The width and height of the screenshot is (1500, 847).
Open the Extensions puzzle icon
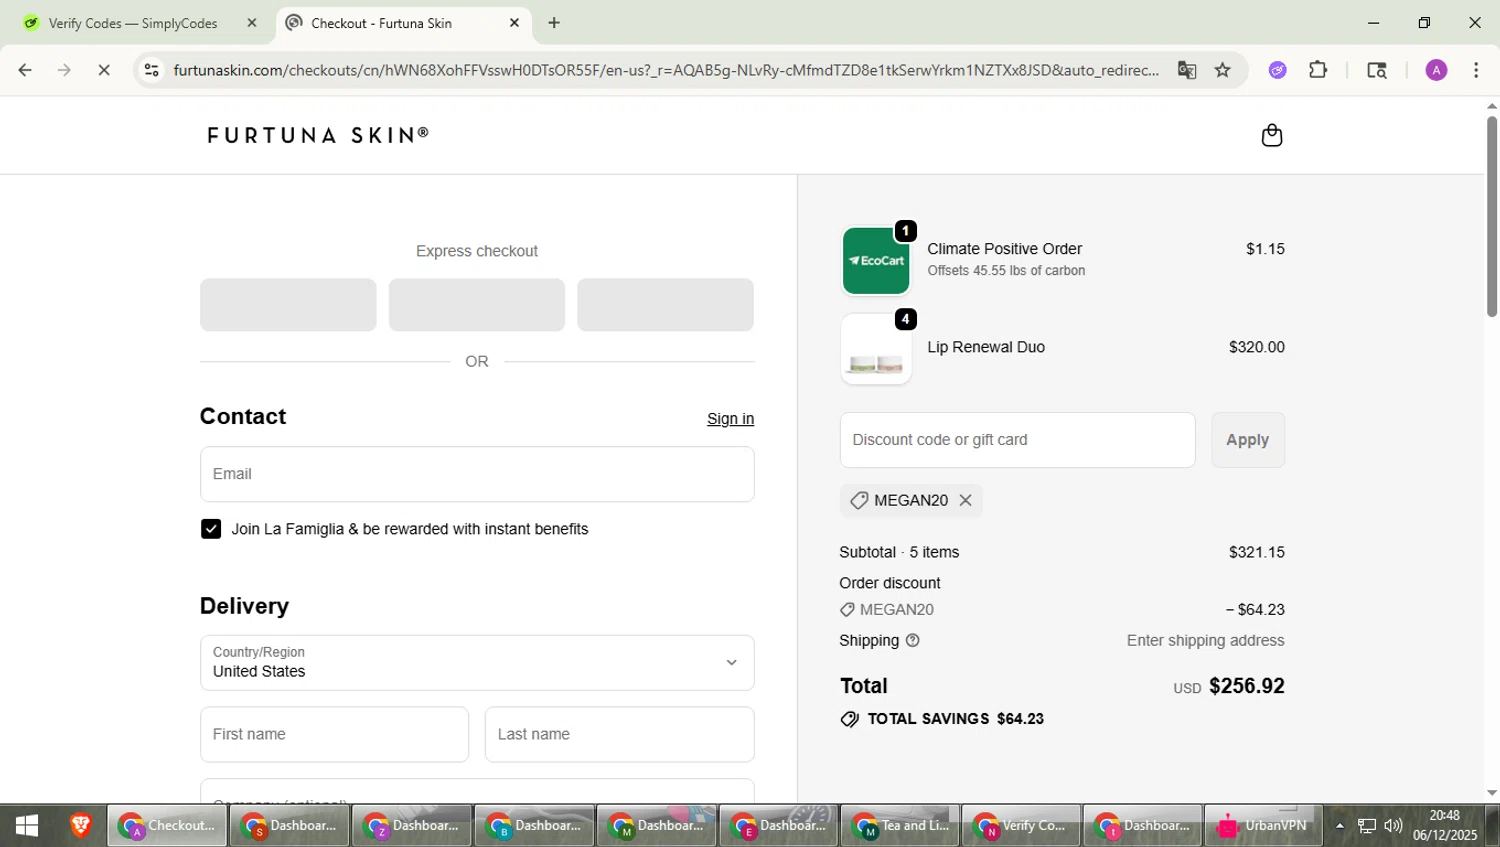coord(1318,70)
